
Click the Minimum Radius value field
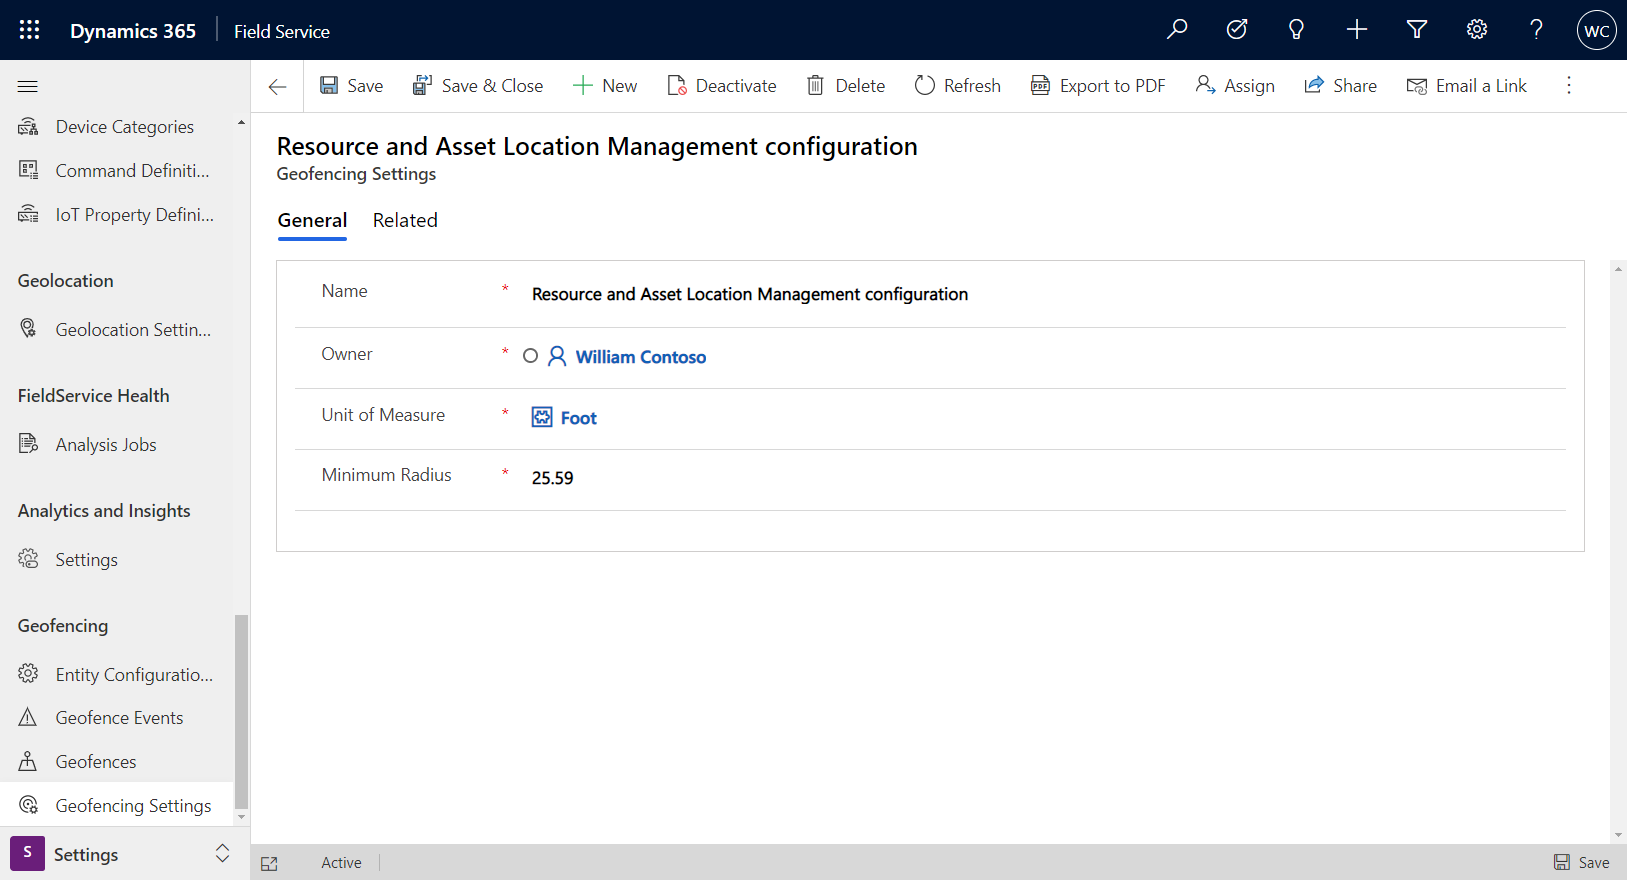pos(1047,478)
